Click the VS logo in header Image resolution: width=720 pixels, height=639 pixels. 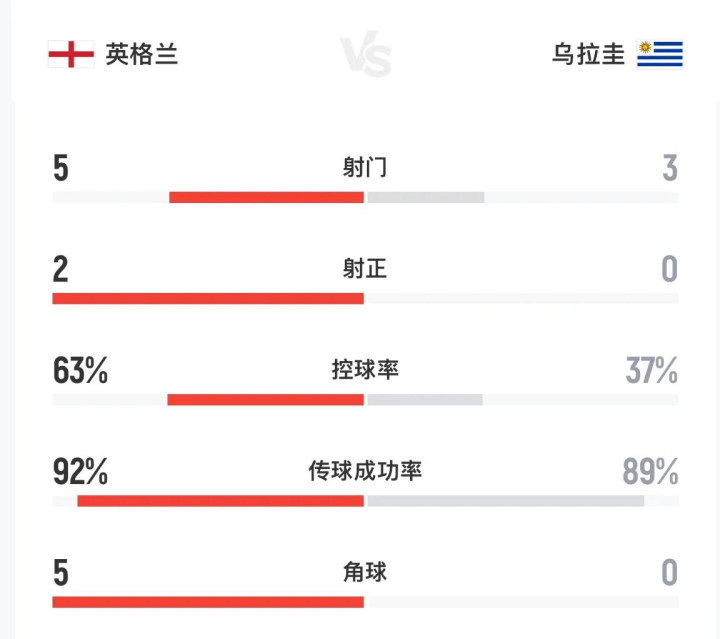[x=365, y=55]
